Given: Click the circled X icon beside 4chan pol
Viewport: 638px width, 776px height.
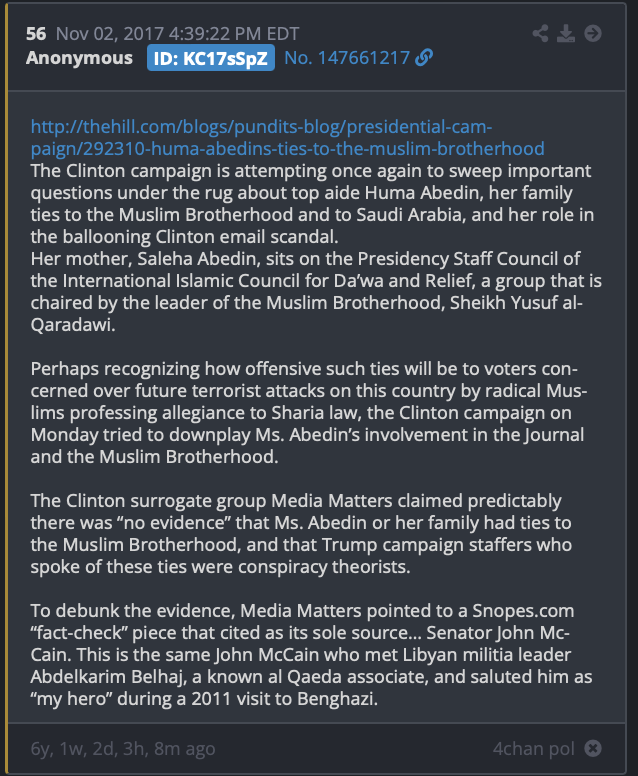Looking at the screenshot, I should [x=593, y=748].
